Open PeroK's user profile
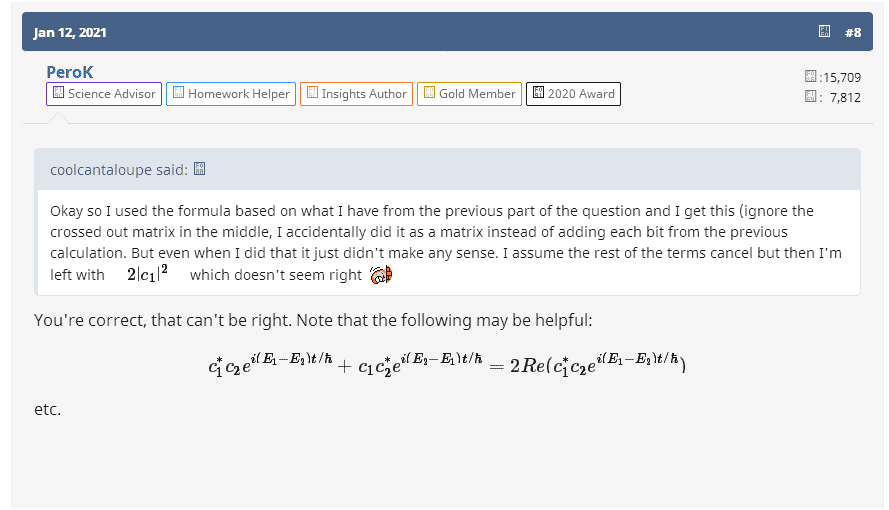Viewport: 889px width, 510px height. point(69,72)
